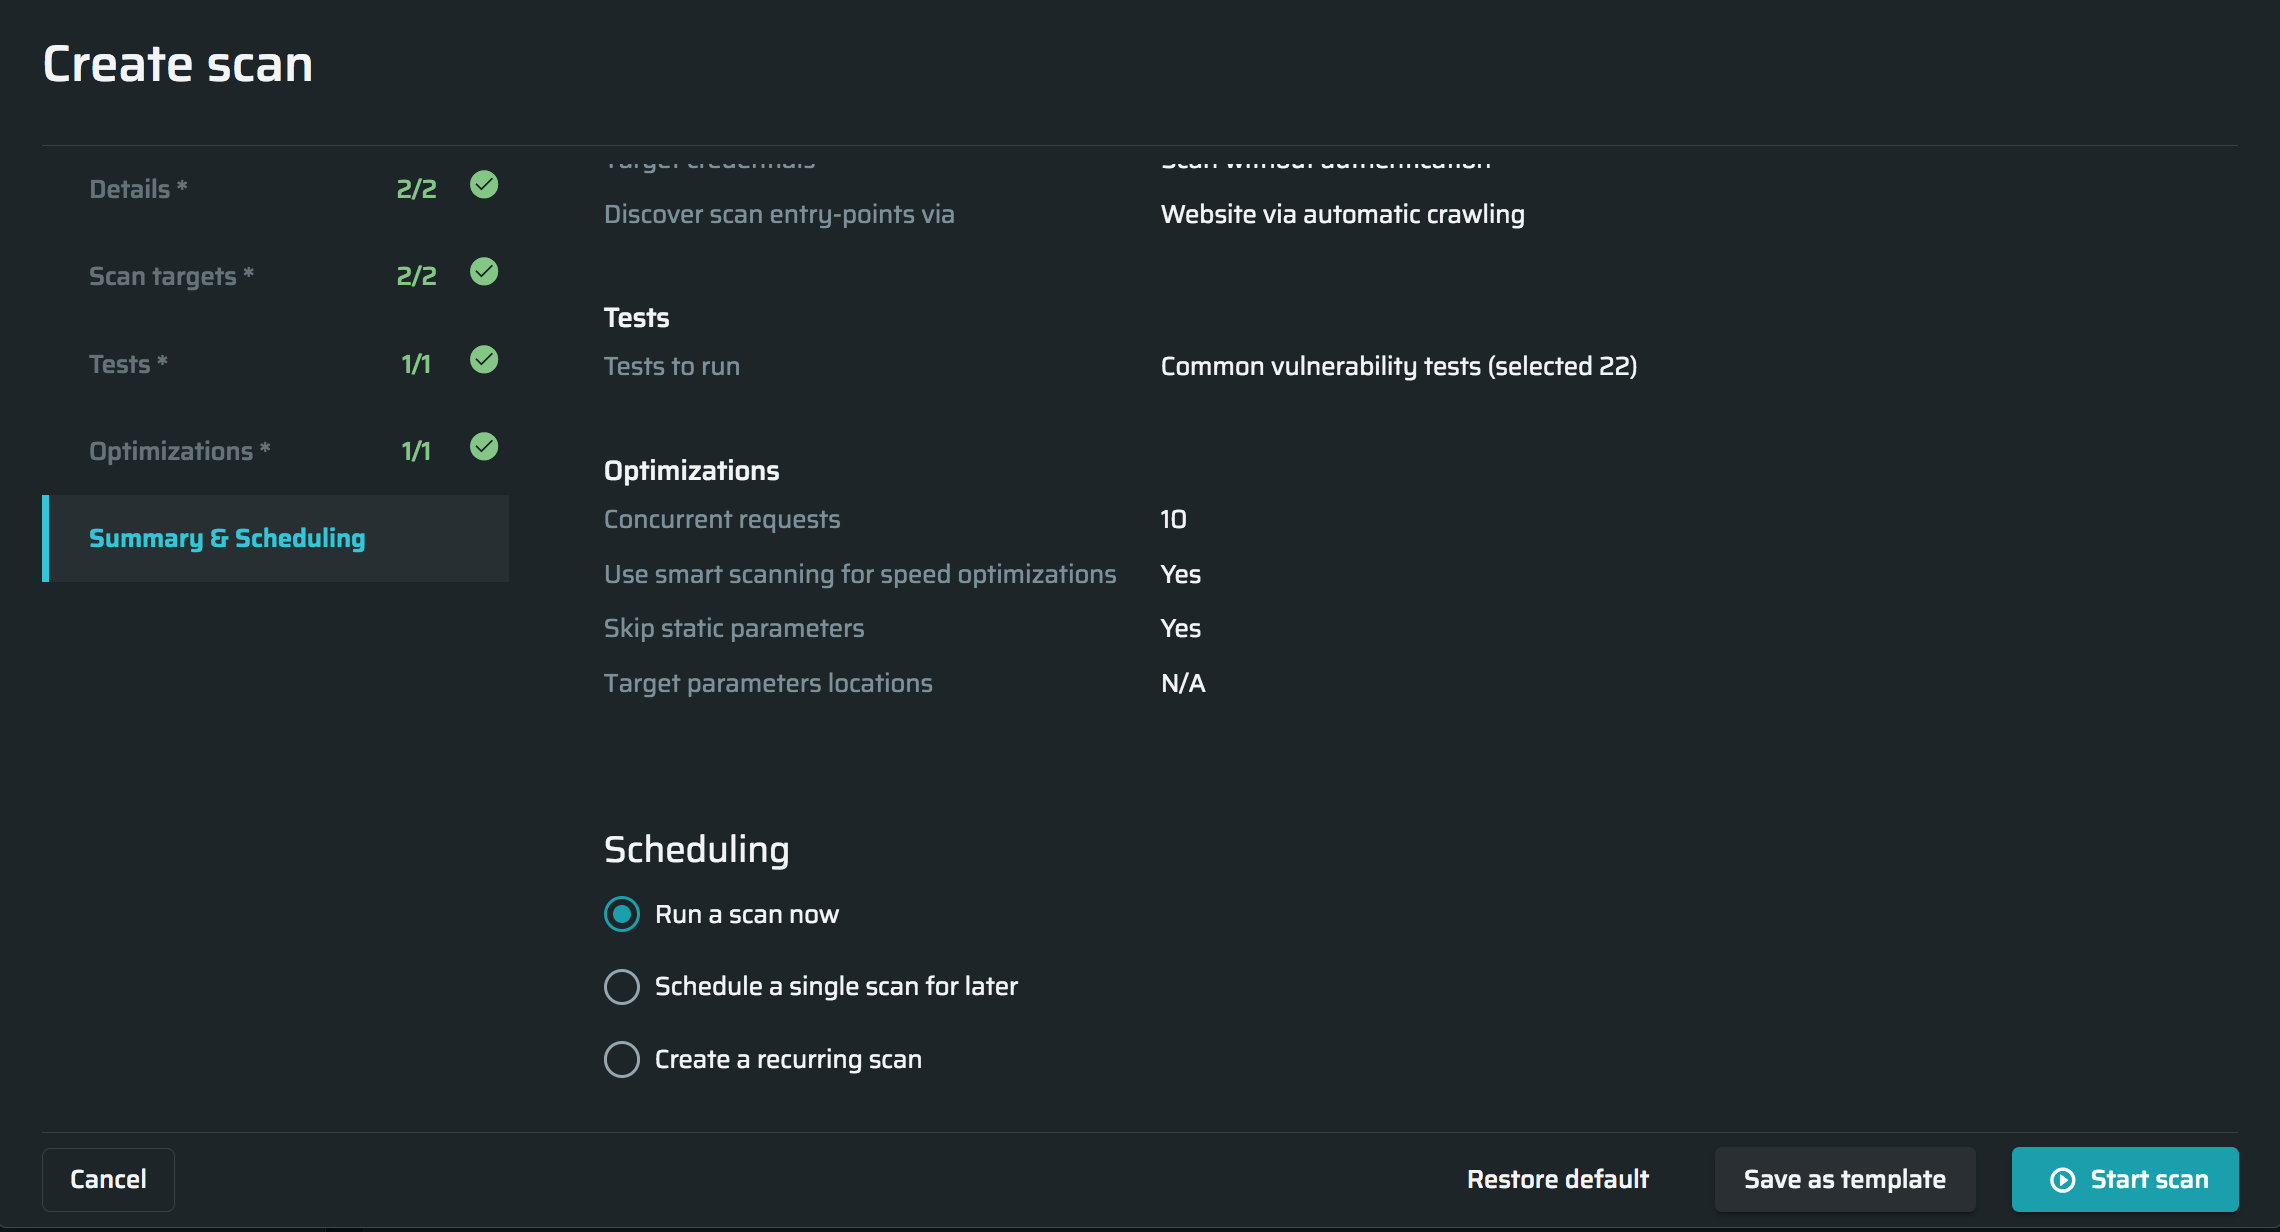Click the Tests 1/1 progress counter
The height and width of the screenshot is (1232, 2280).
[x=416, y=364]
